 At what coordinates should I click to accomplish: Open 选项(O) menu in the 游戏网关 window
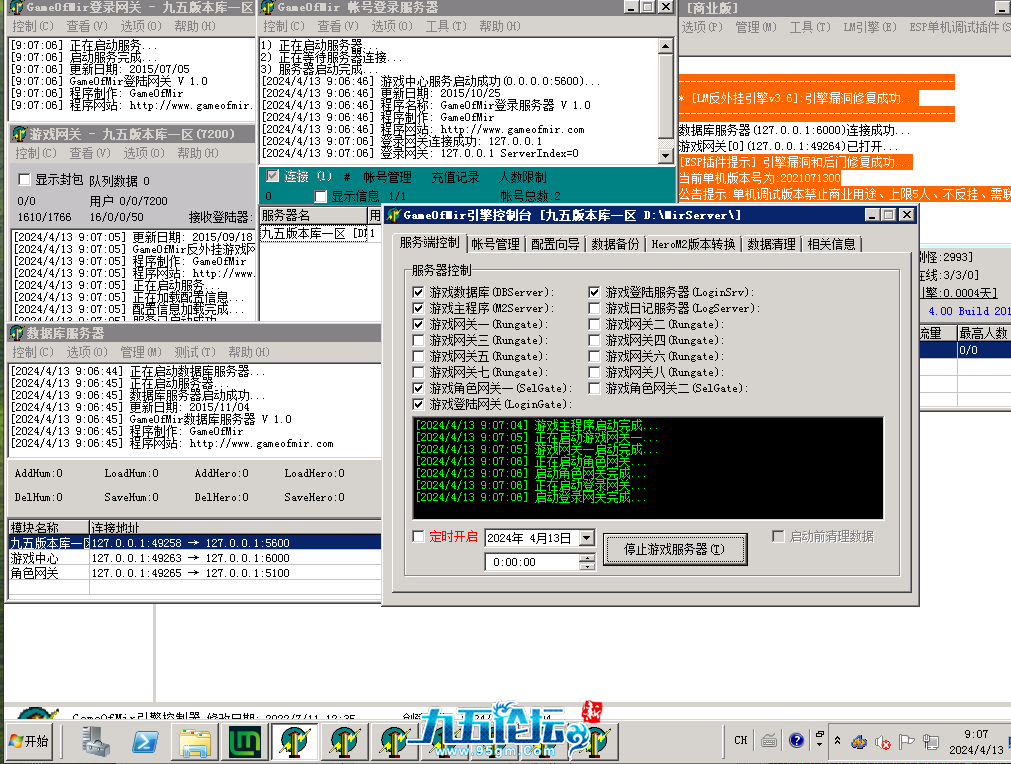point(144,153)
